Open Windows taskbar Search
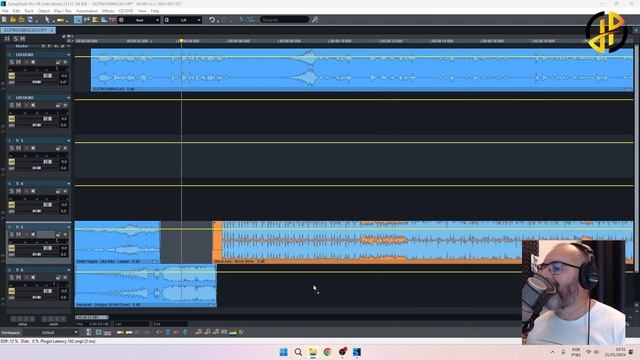Viewport: 640px width, 360px height. [298, 352]
